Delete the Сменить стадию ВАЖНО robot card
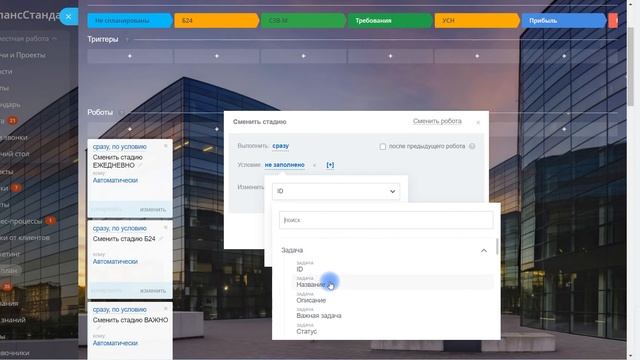The height and width of the screenshot is (360, 640). click(166, 309)
